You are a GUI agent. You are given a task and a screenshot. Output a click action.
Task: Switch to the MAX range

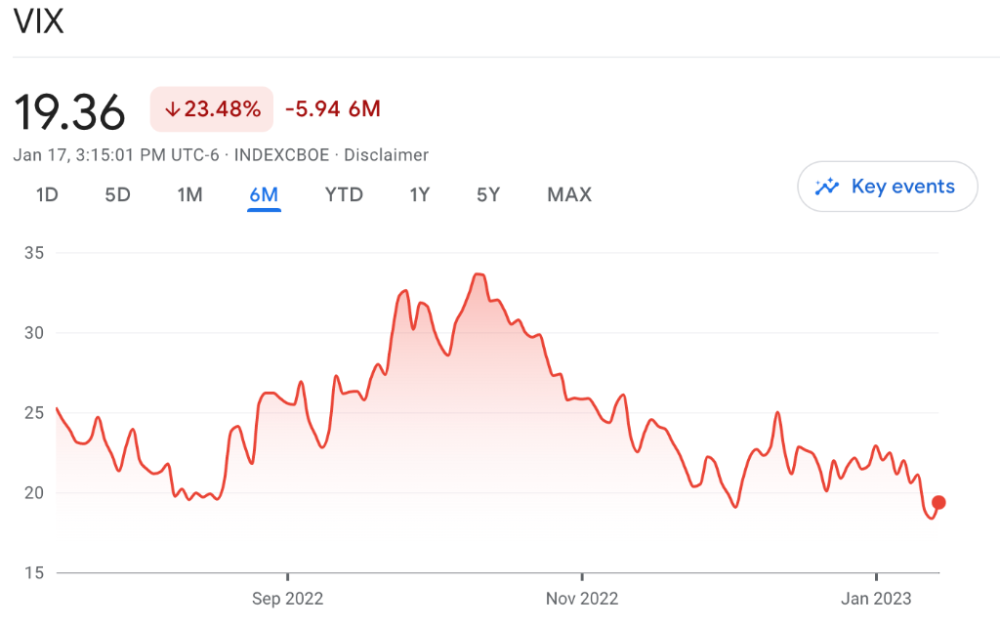569,195
